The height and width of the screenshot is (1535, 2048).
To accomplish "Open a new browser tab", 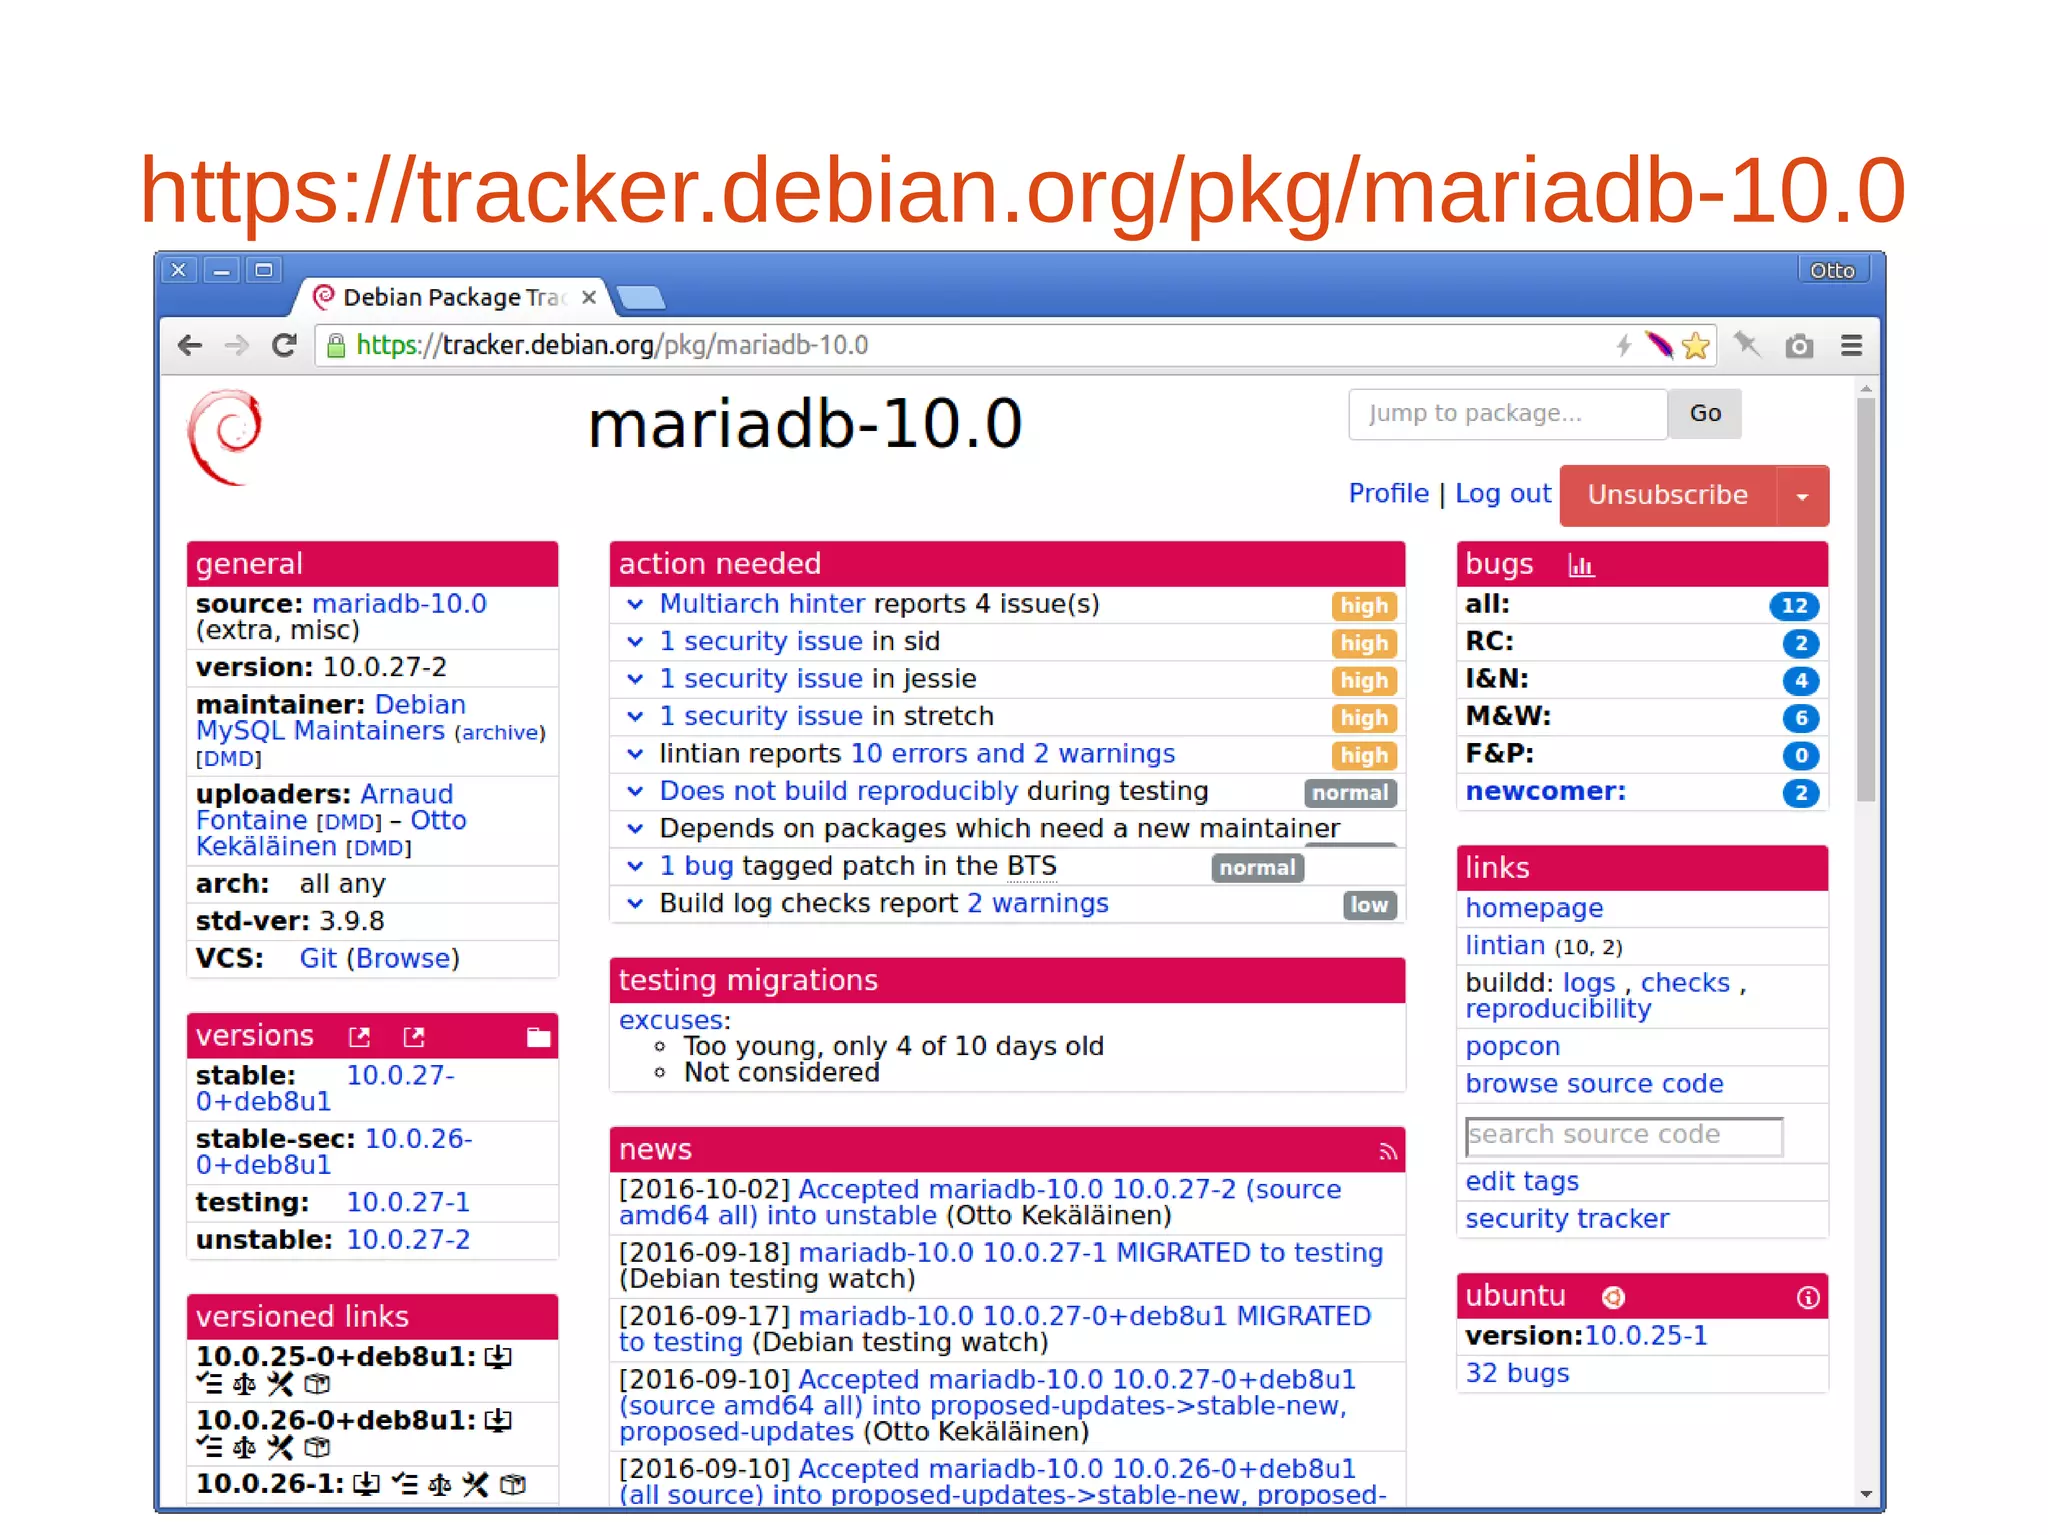I will coord(640,297).
